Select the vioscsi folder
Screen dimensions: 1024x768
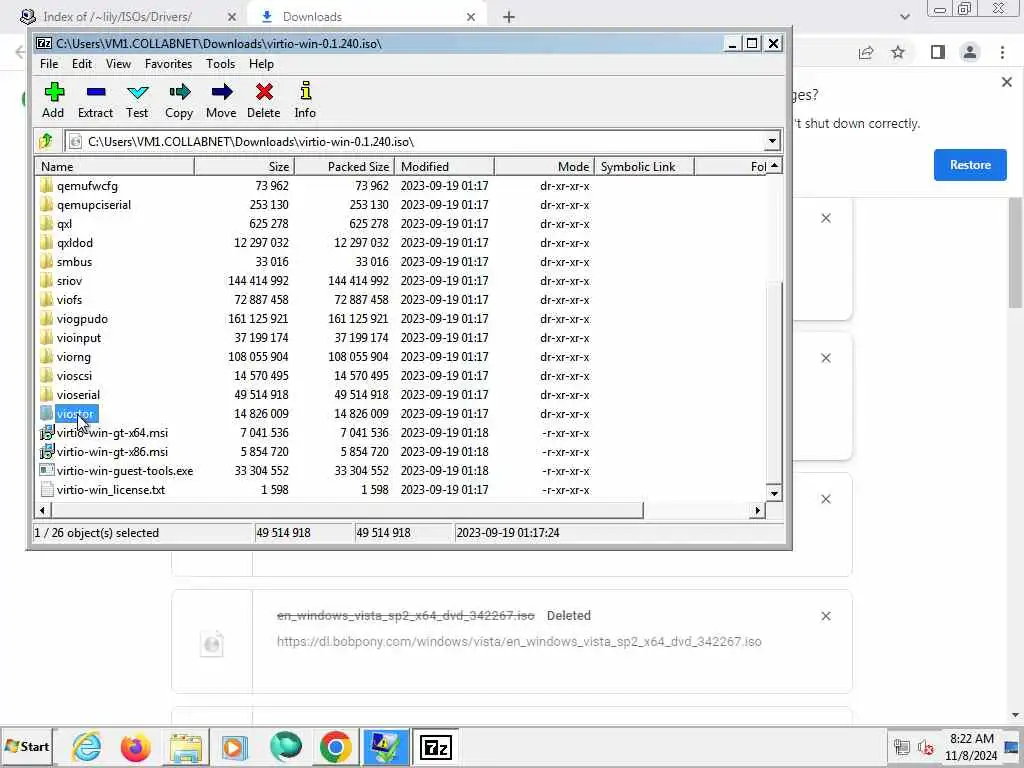[74, 376]
